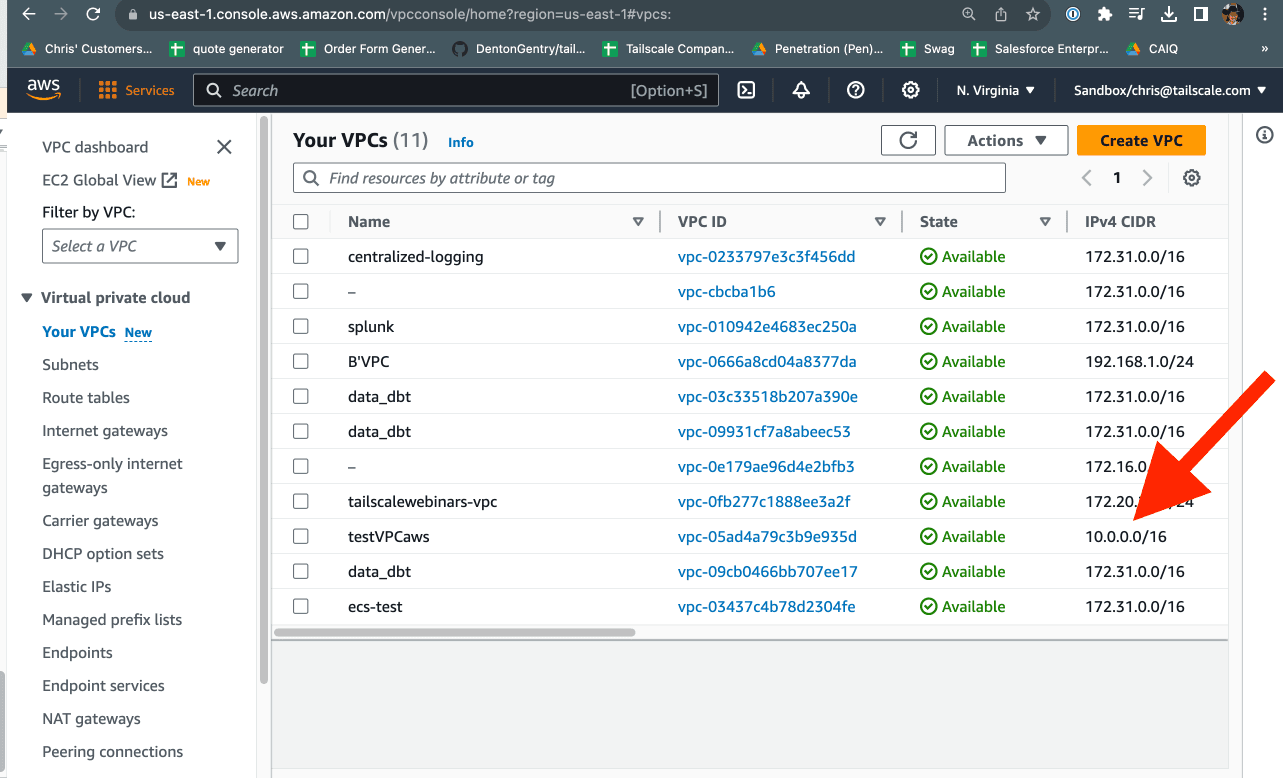The image size is (1283, 778).
Task: Click the AWS home logo
Action: 43,89
